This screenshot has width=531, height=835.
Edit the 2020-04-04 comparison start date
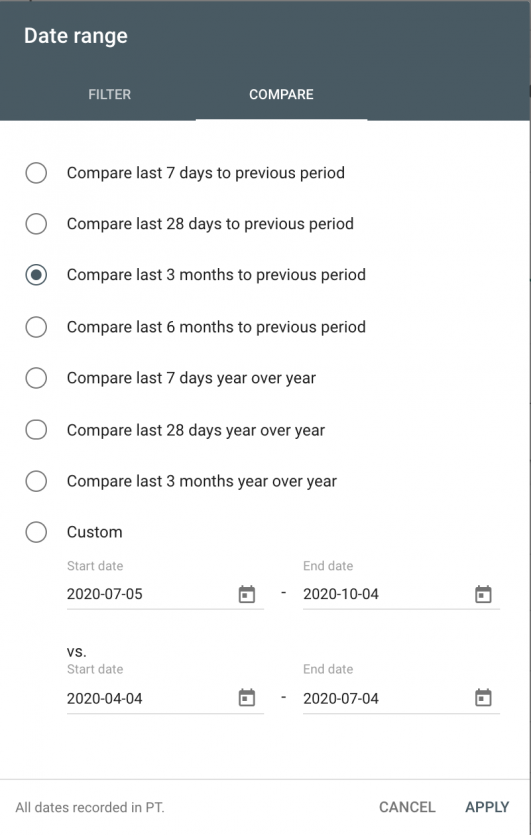coord(149,698)
